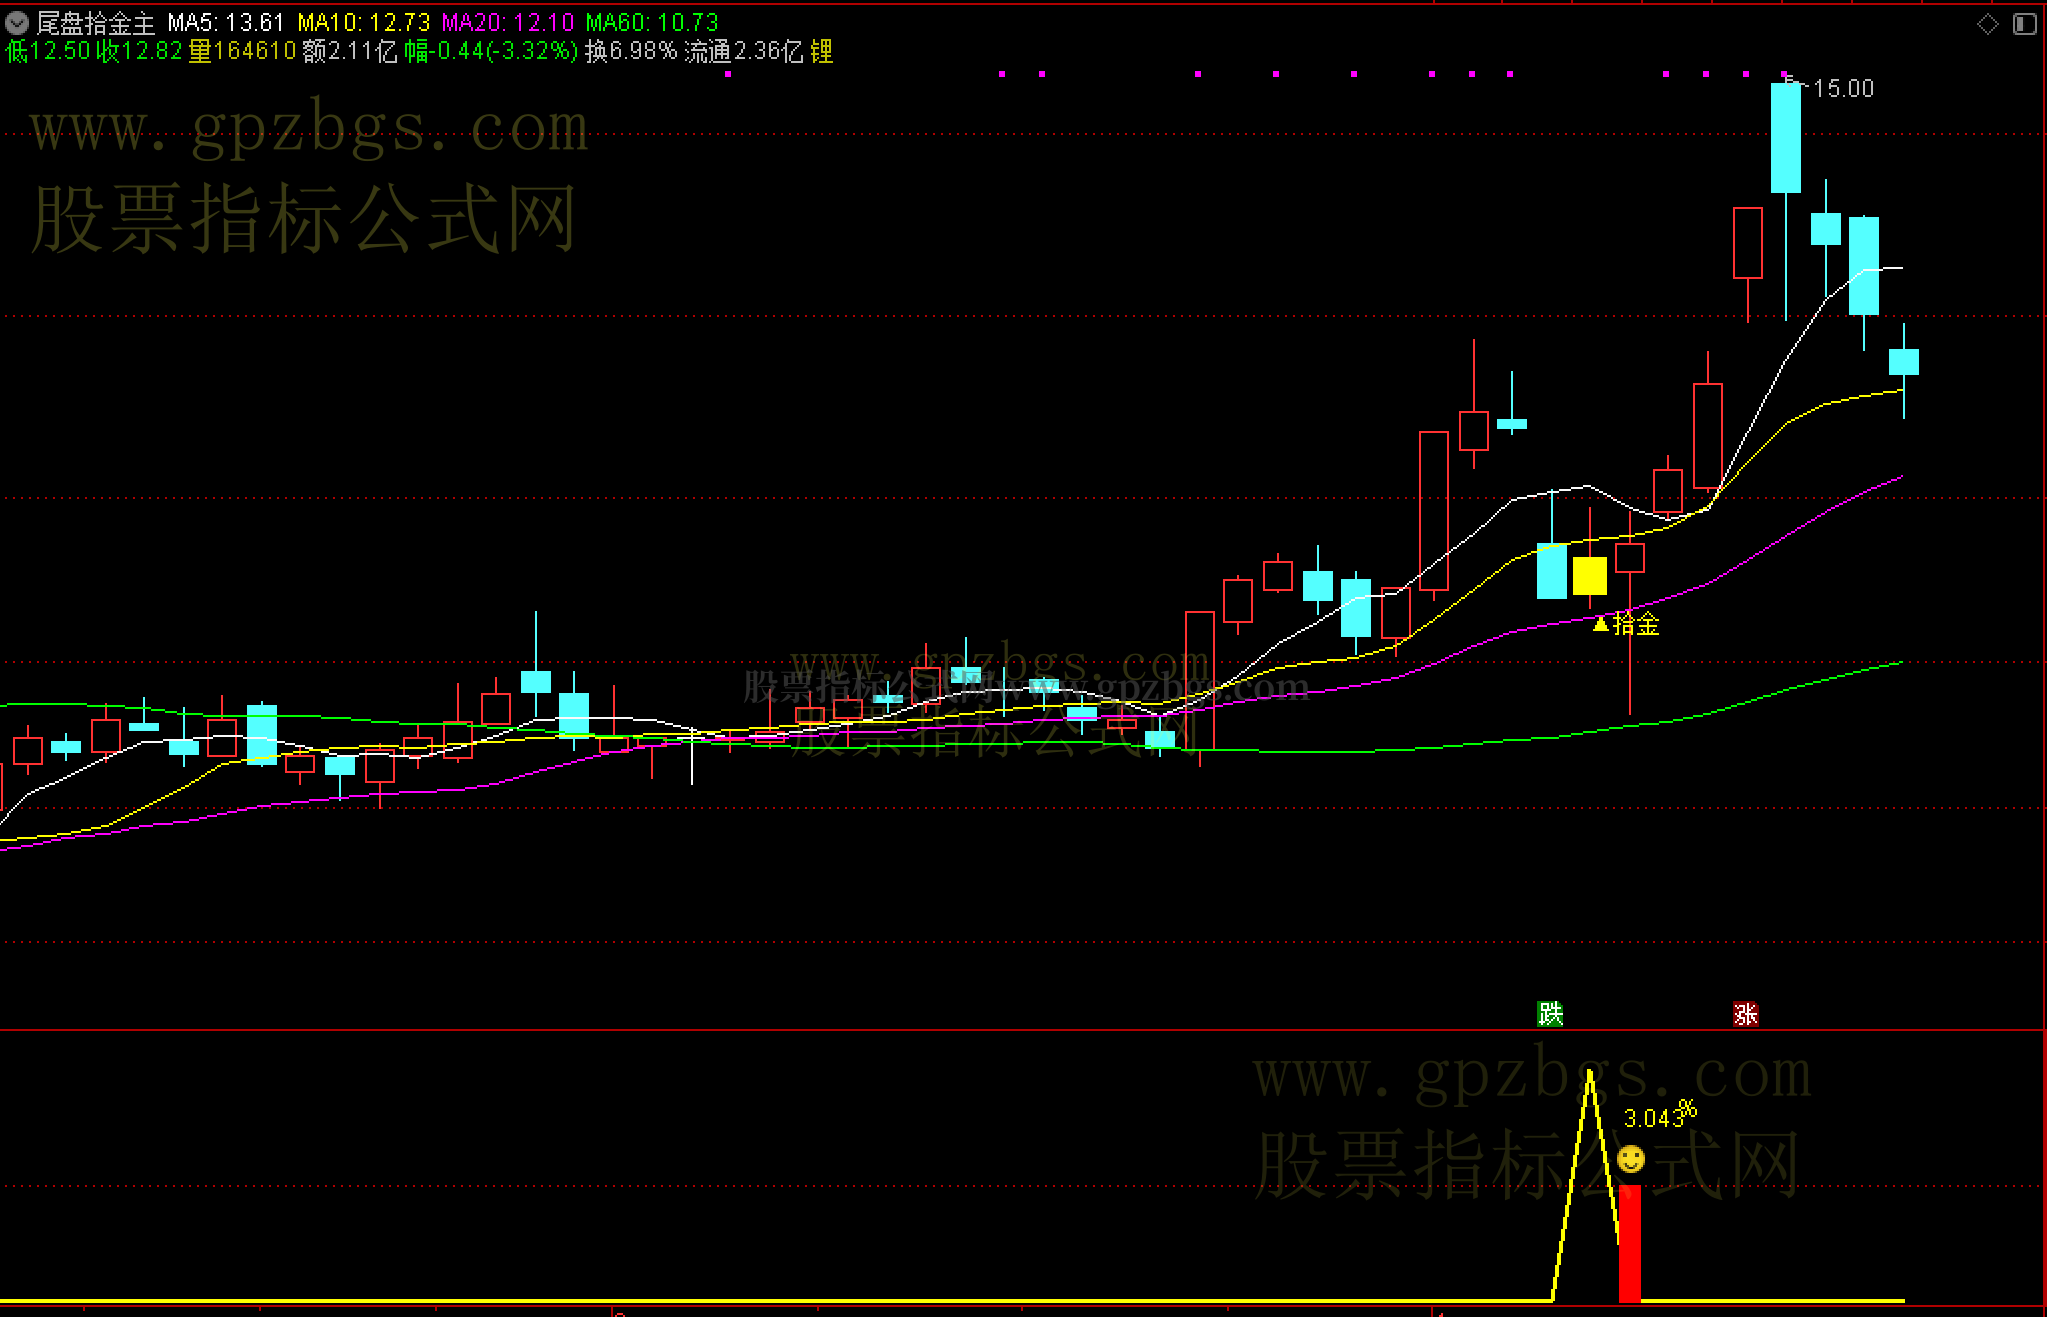Viewport: 2047px width, 1317px height.
Task: Select the solid yellow candlestick
Action: click(1590, 576)
